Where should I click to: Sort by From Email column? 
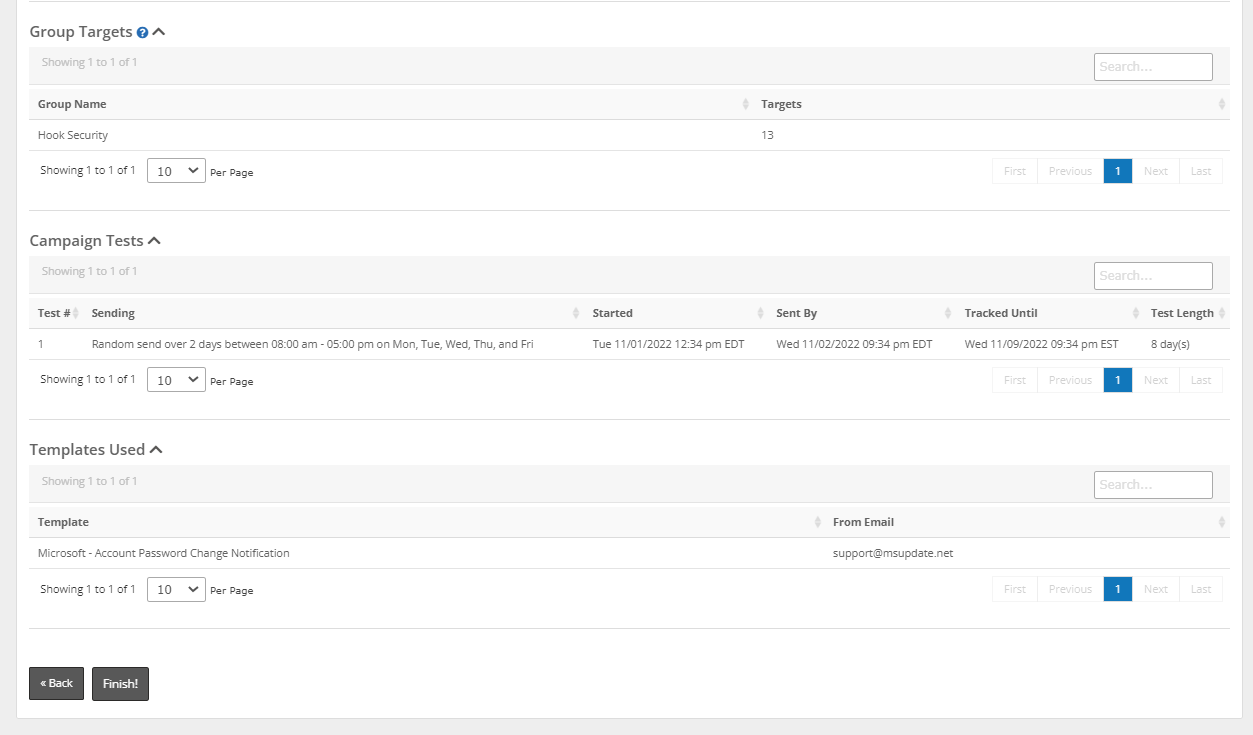[x=1027, y=522]
